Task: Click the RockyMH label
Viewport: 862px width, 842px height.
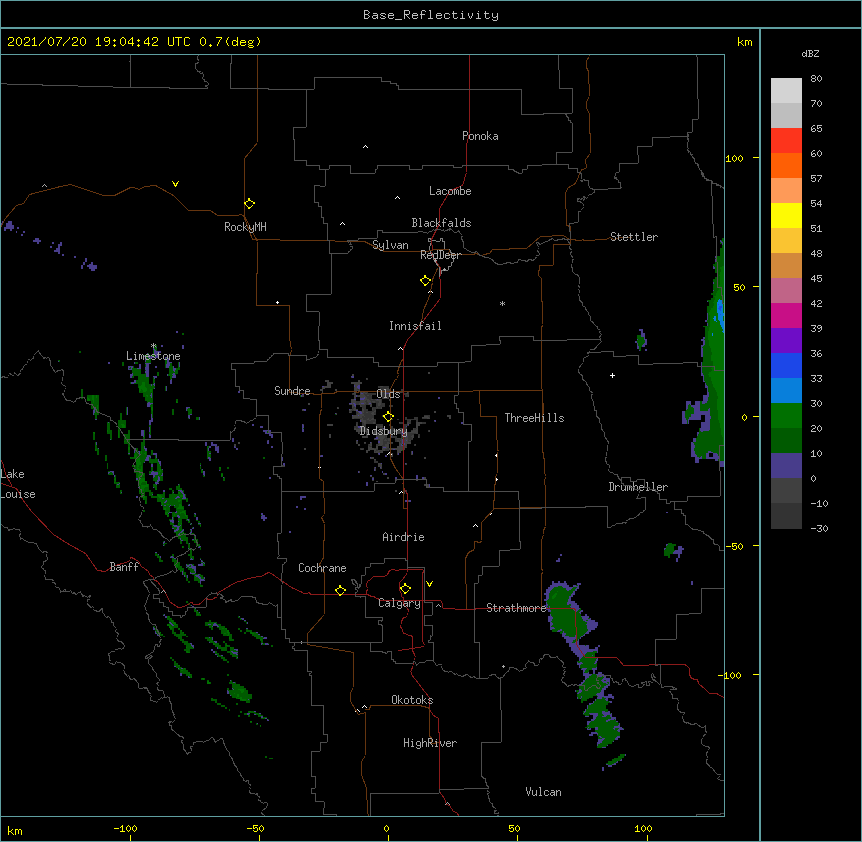Action: click(x=245, y=227)
